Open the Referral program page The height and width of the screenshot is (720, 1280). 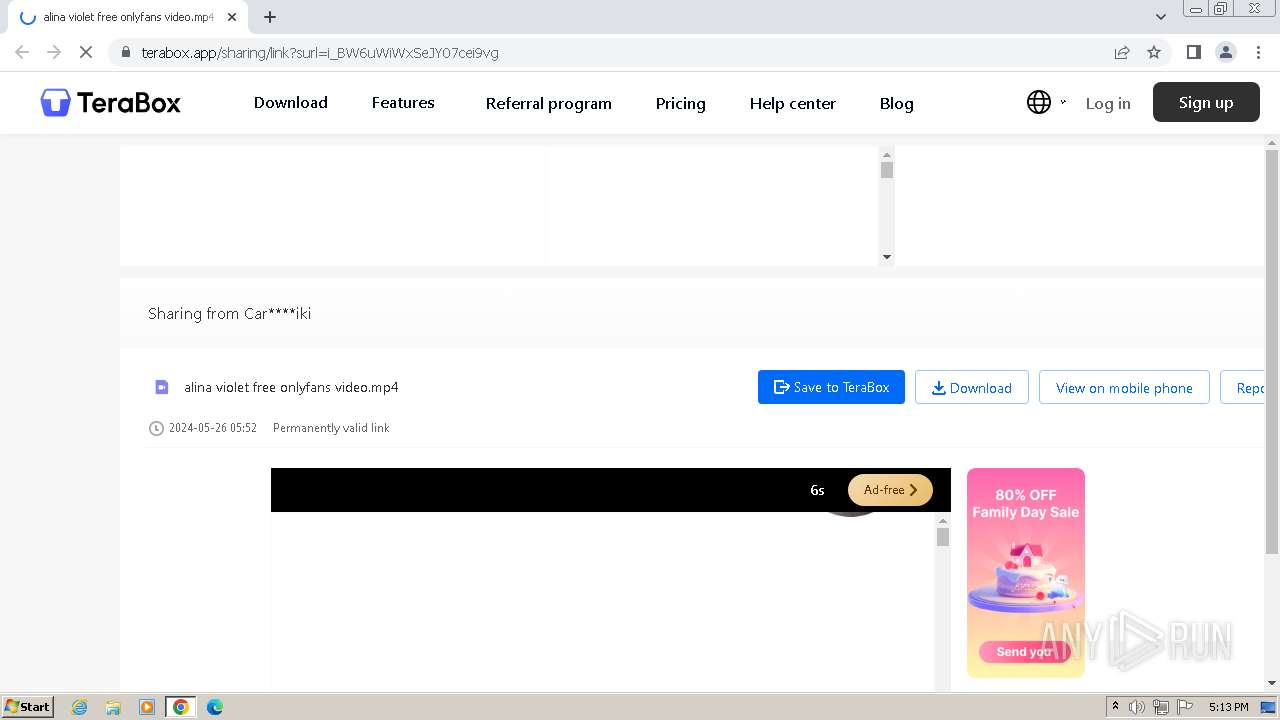549,103
